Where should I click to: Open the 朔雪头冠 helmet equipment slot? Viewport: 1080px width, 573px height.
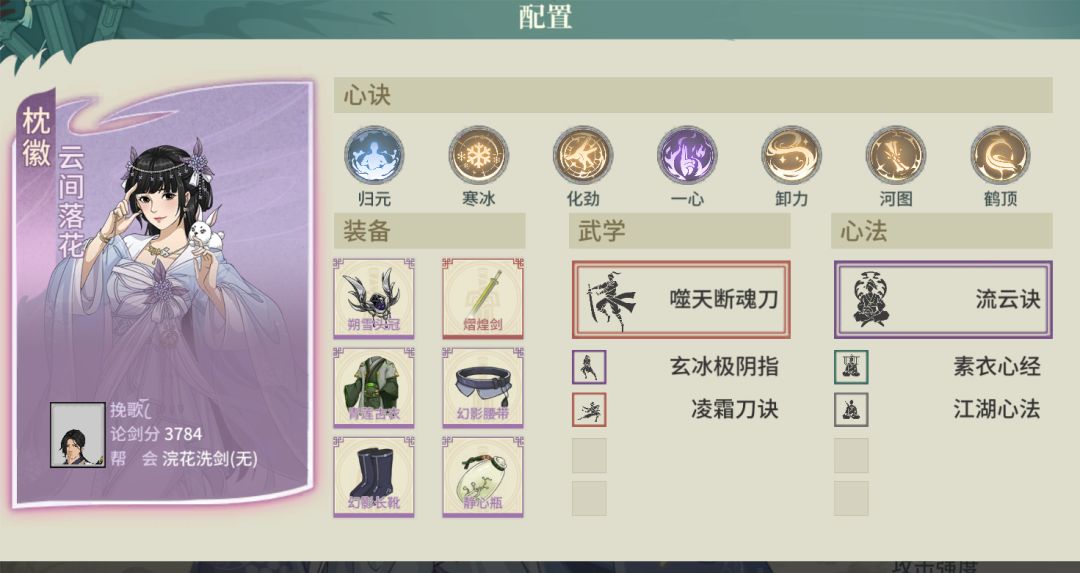point(374,298)
